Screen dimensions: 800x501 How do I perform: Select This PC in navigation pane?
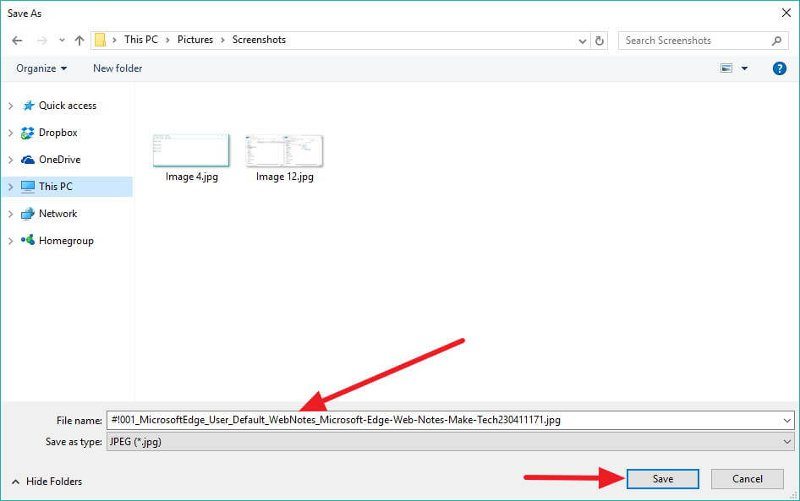[55, 187]
